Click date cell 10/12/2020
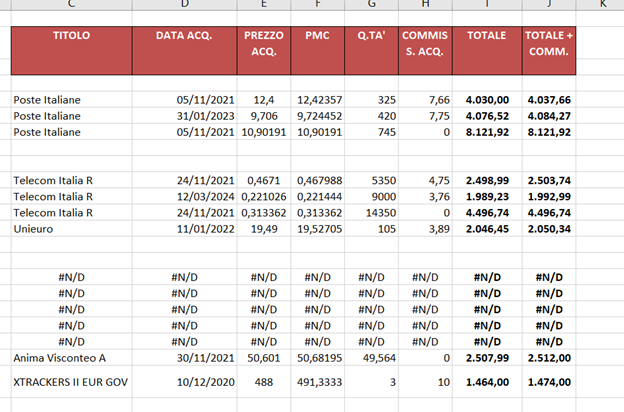 point(185,382)
